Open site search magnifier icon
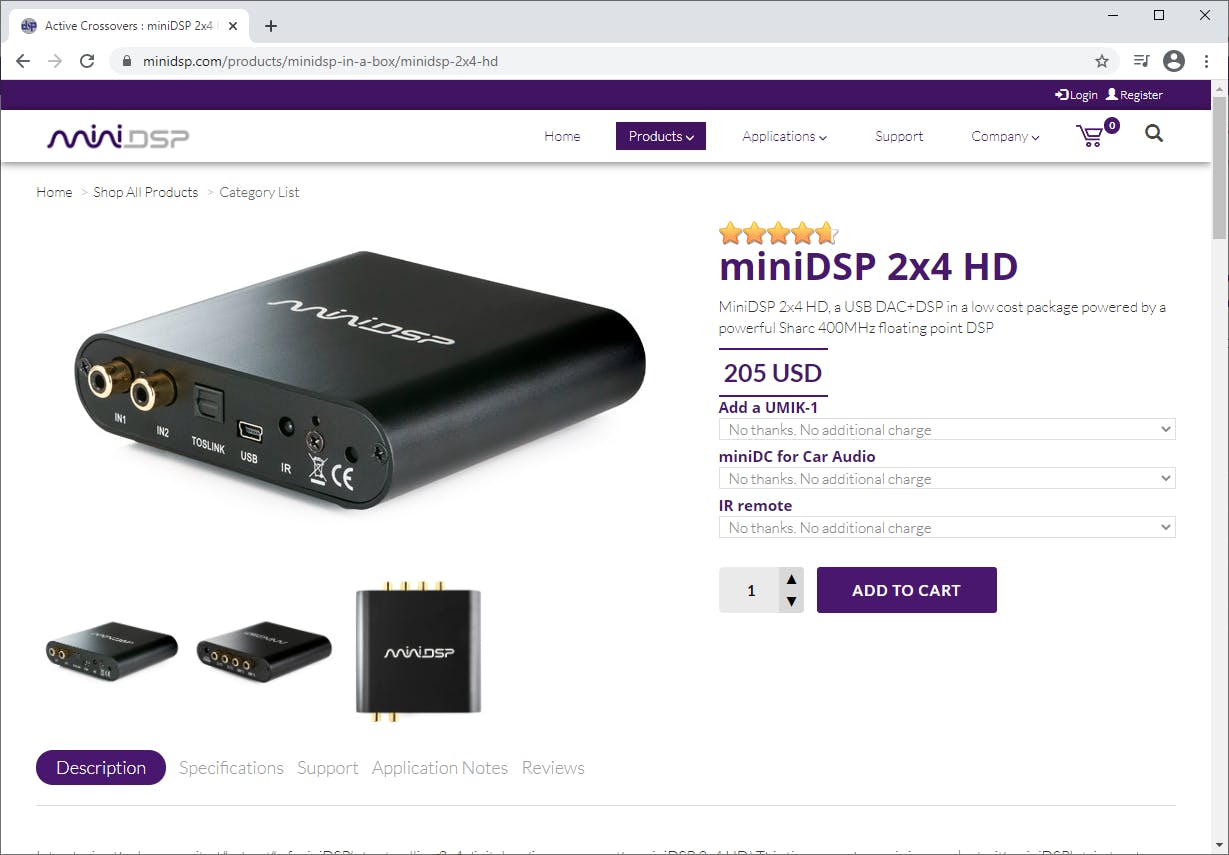This screenshot has width=1229, height=855. tap(1154, 133)
